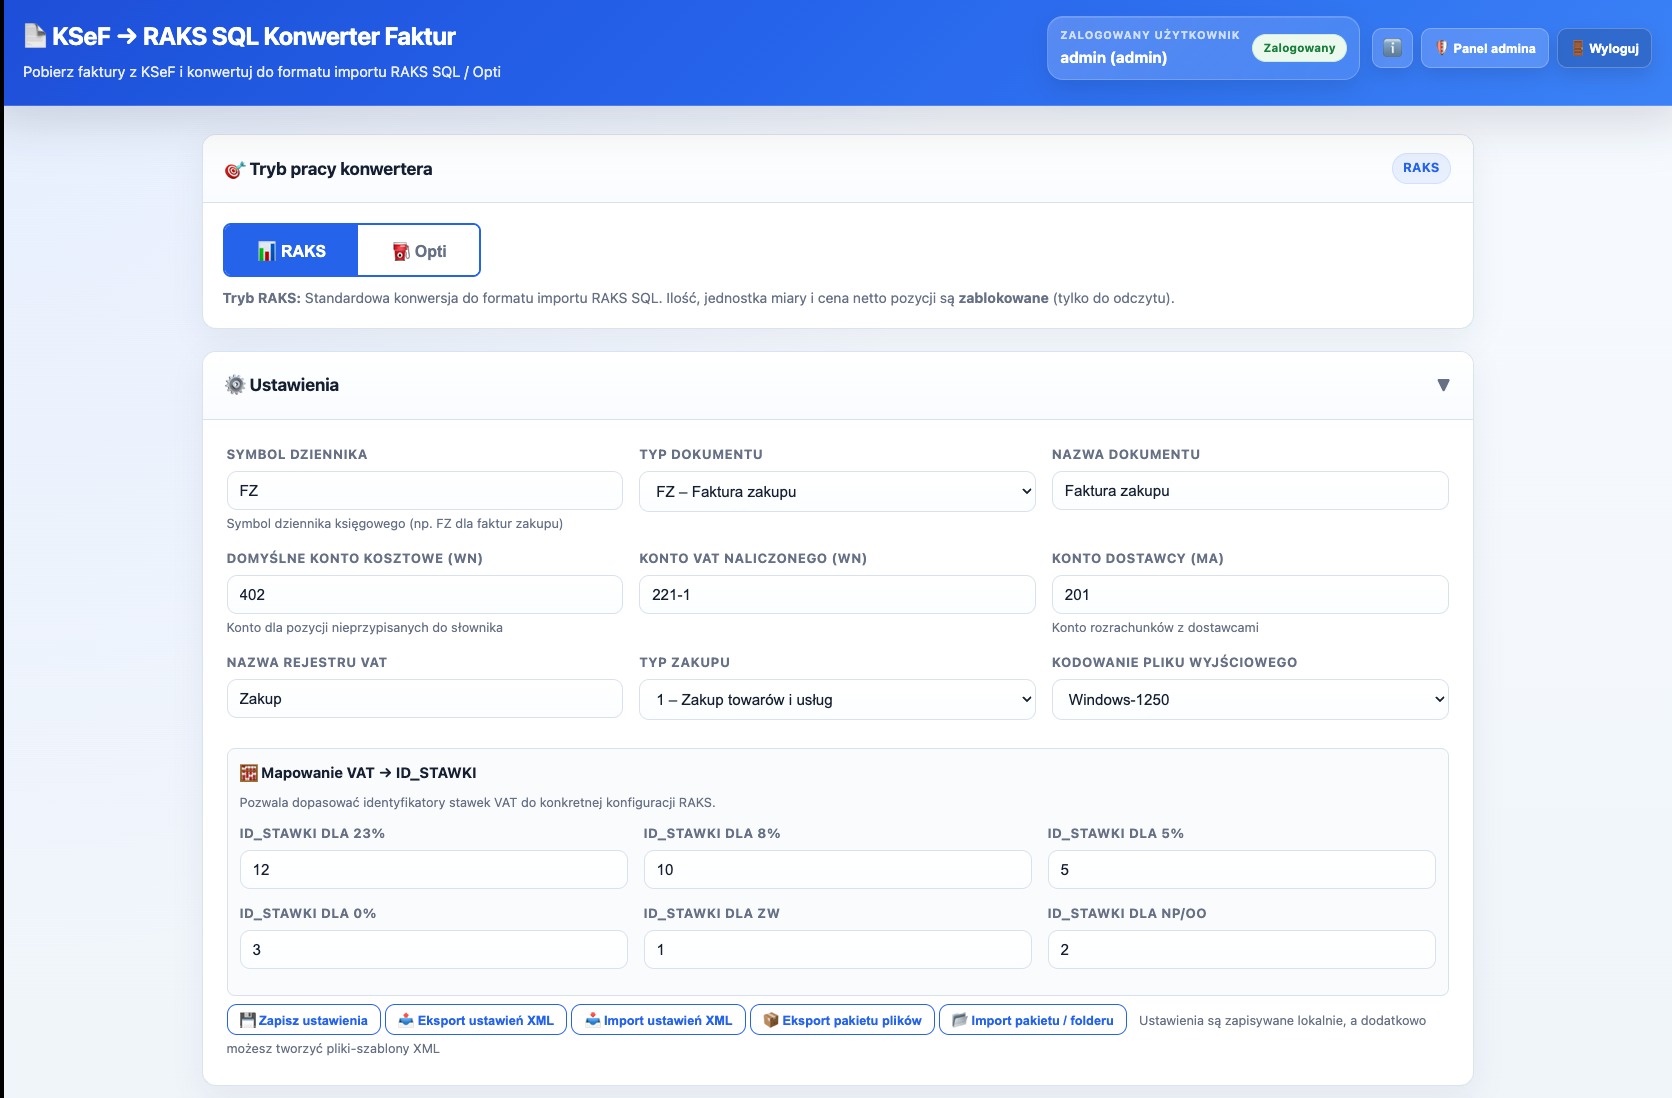
Task: Click the admin (admin) user name text
Action: tap(1114, 58)
